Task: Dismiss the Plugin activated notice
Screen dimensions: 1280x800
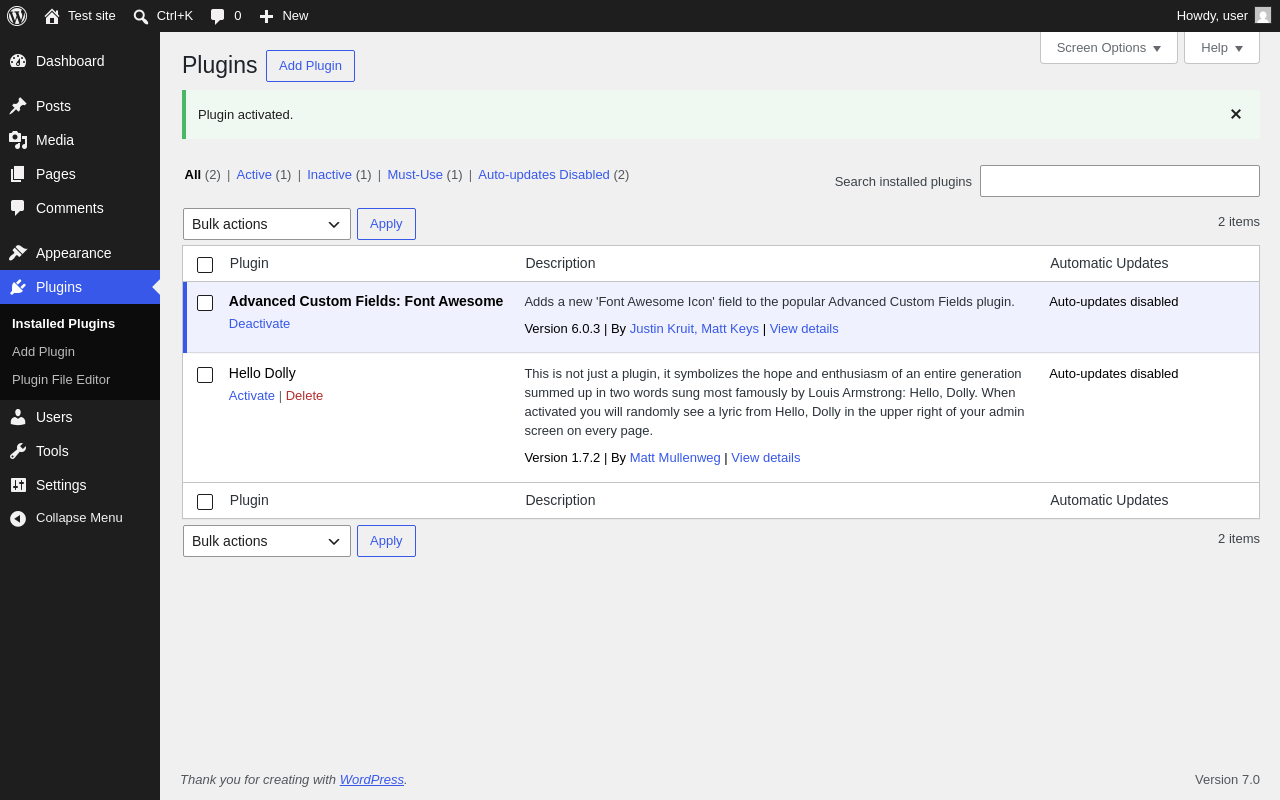Action: tap(1236, 114)
